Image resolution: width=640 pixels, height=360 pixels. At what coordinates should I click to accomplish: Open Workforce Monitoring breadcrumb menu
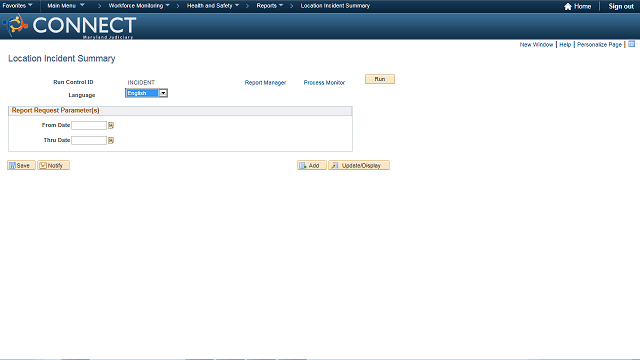click(x=139, y=6)
